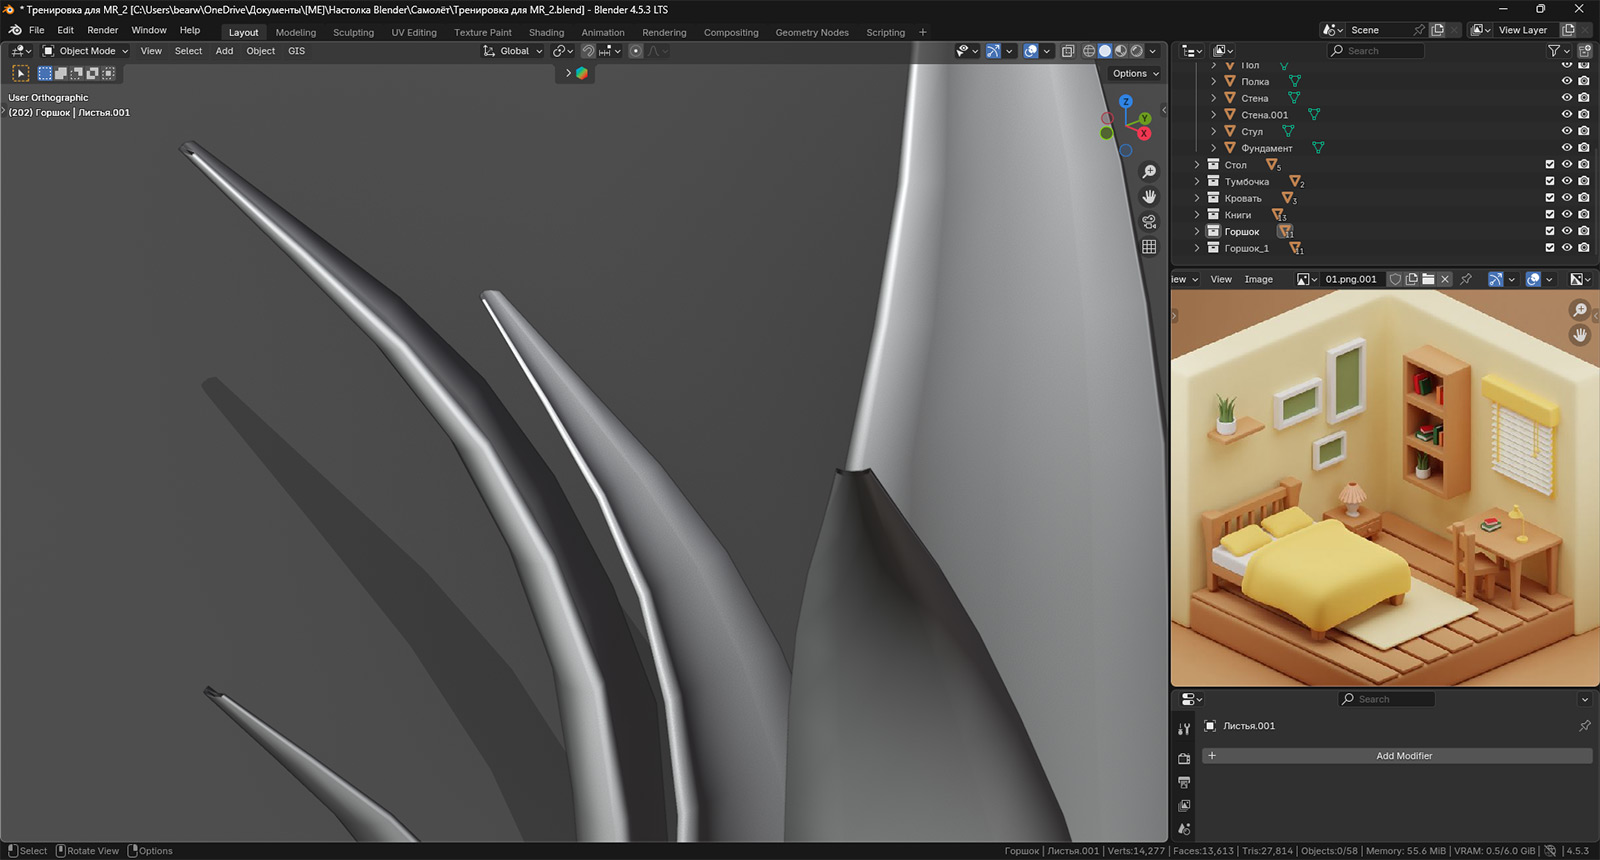This screenshot has height=860, width=1600.
Task: Hide the Кровать collection with eye icon
Action: [x=1567, y=198]
